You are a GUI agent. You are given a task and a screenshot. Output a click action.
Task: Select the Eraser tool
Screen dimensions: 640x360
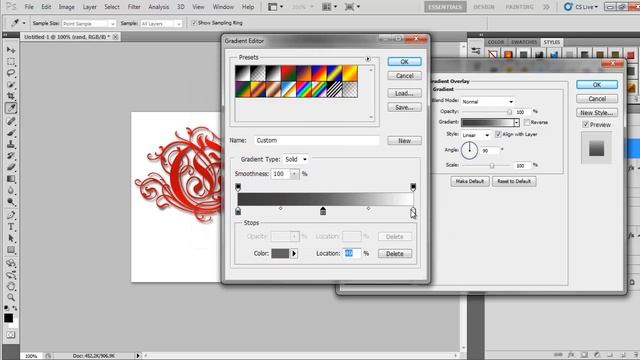pos(11,167)
